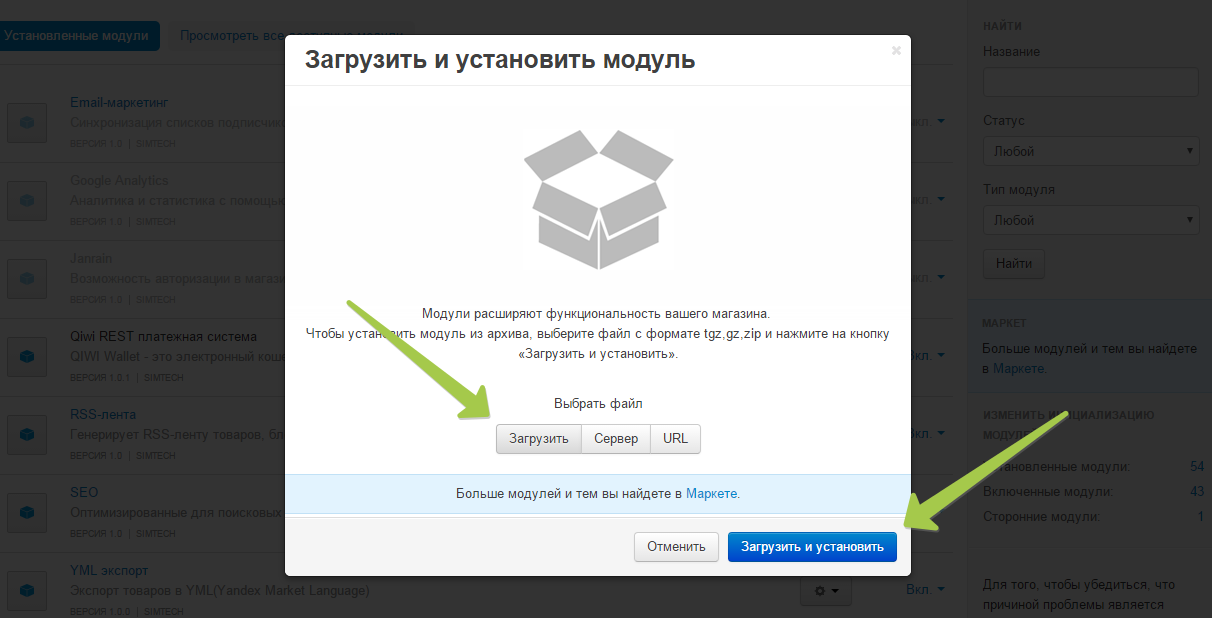Click the SEO module icon
Viewport: 1212px width, 618px height.
pyautogui.click(x=27, y=512)
